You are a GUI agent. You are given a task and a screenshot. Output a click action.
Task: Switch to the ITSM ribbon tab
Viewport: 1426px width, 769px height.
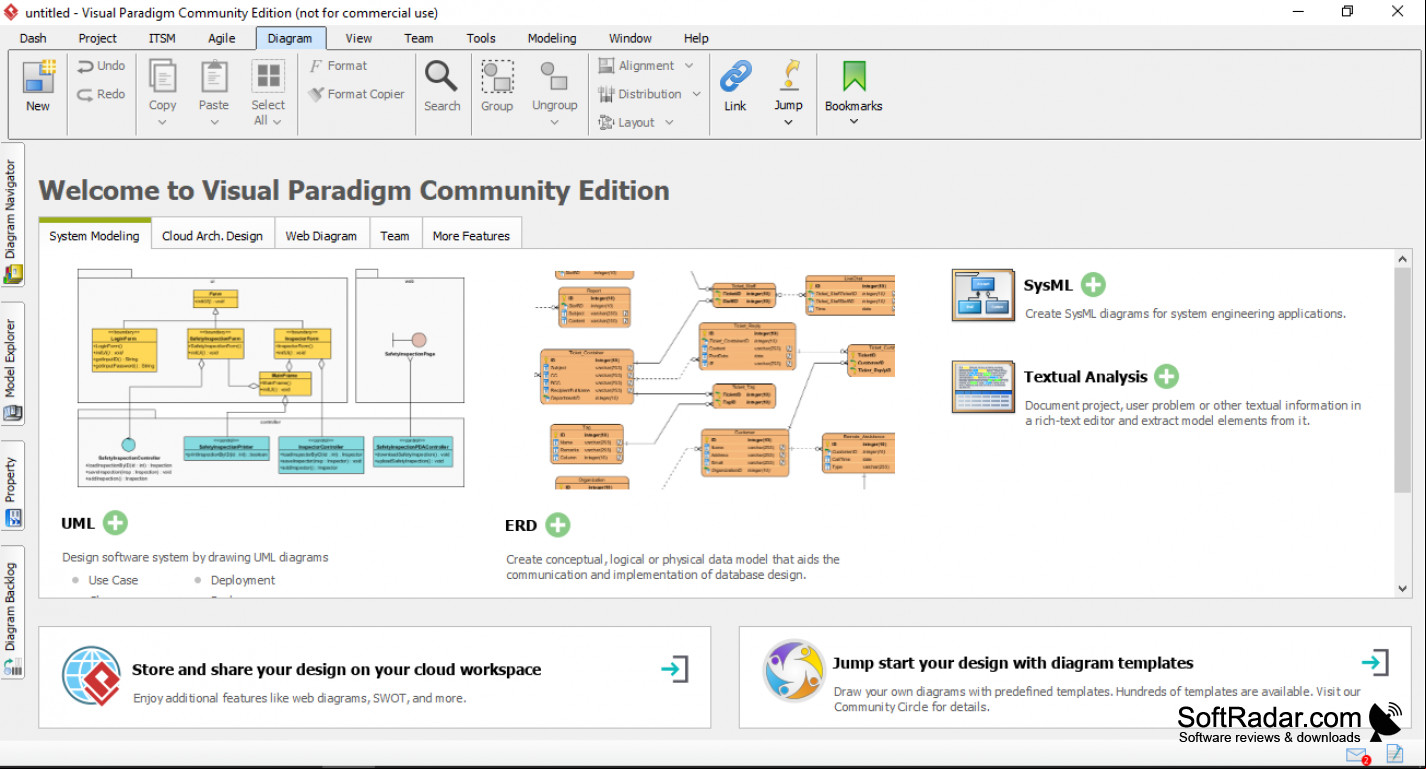[x=162, y=38]
